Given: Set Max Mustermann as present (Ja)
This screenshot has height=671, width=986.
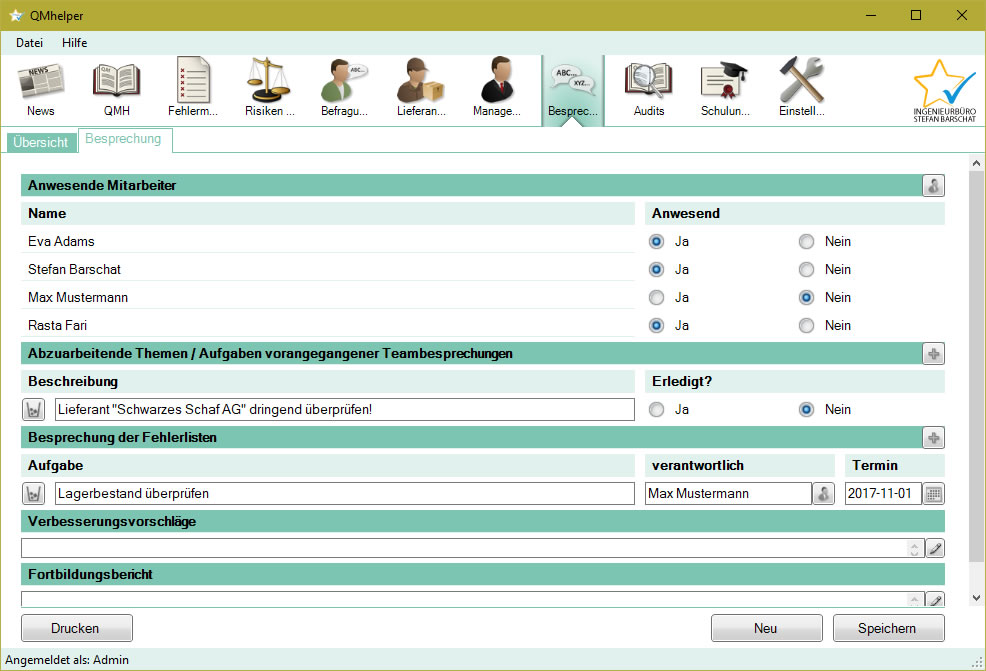Looking at the screenshot, I should click(x=657, y=297).
